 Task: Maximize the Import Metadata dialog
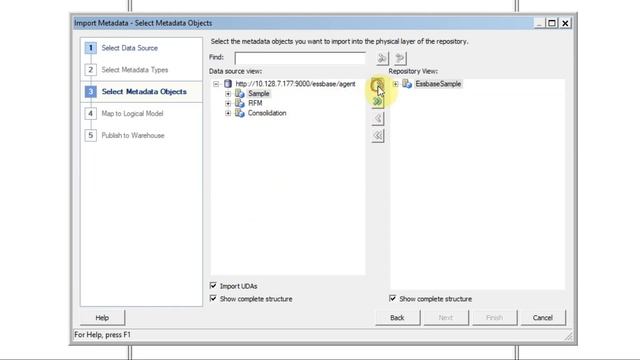pos(552,23)
